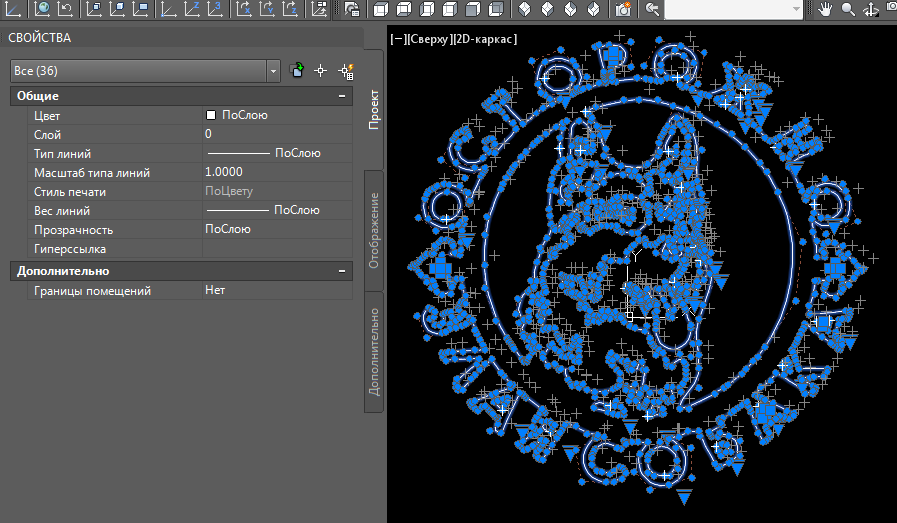Collapse the 'Дополнительно' section
This screenshot has height=523, width=897.
342,271
